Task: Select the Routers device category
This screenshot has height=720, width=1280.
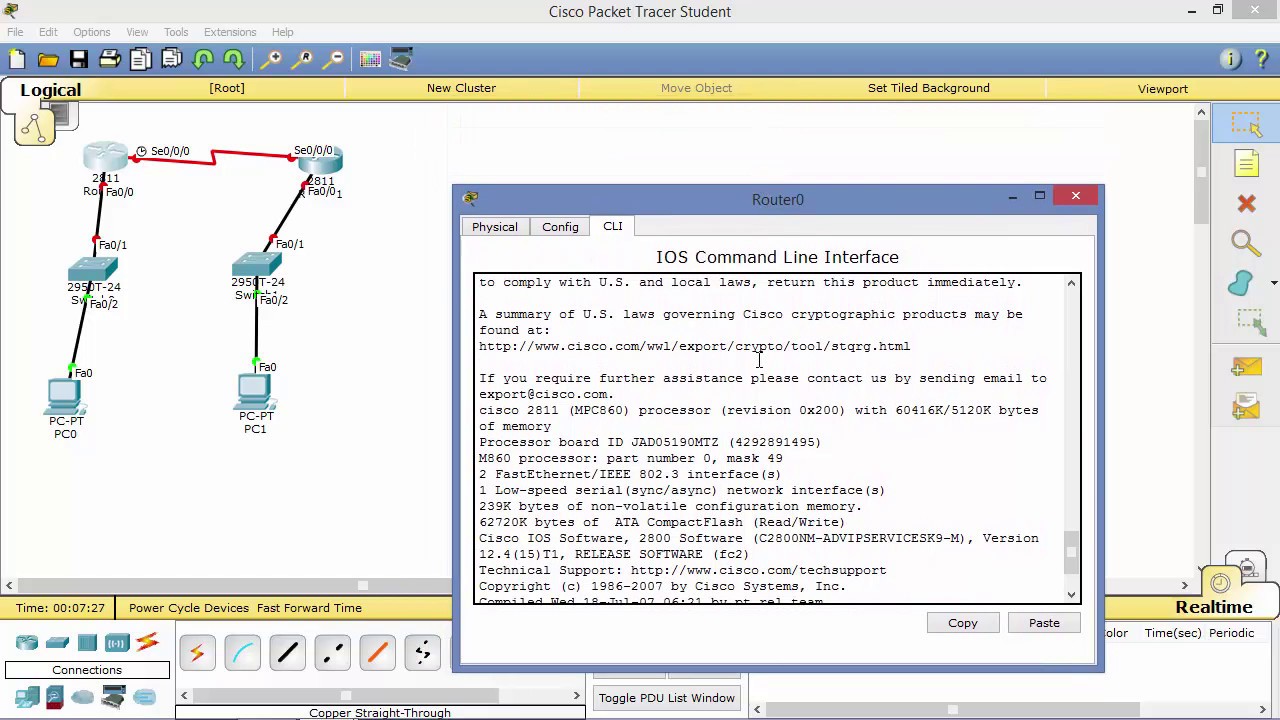Action: 27,642
